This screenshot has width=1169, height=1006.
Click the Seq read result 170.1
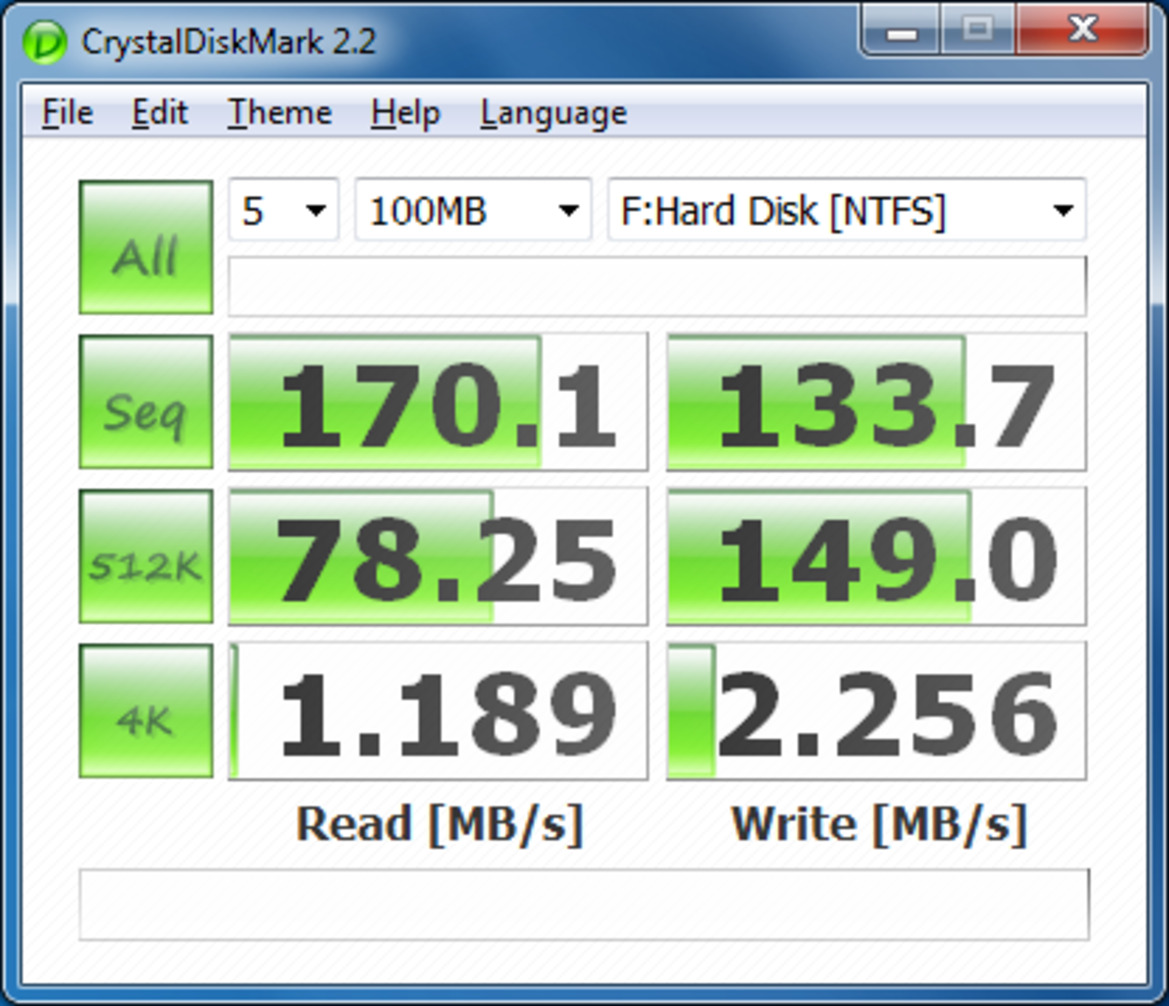(438, 402)
